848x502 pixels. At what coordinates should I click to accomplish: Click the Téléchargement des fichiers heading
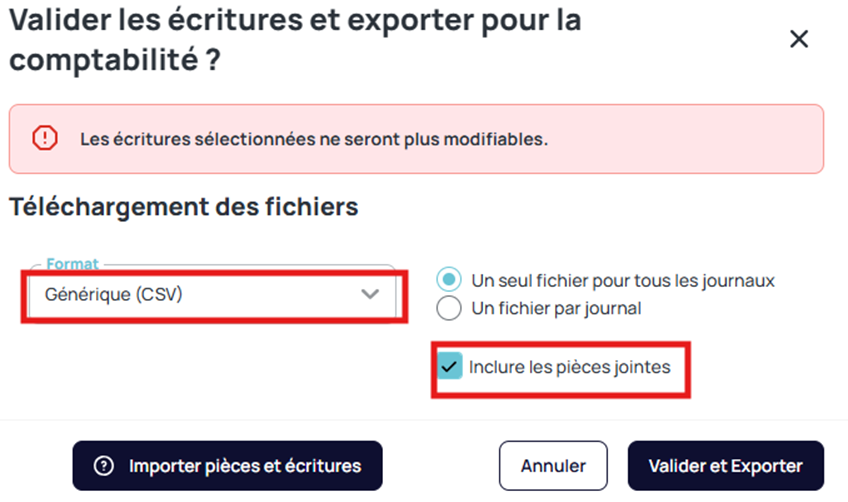coord(183,207)
